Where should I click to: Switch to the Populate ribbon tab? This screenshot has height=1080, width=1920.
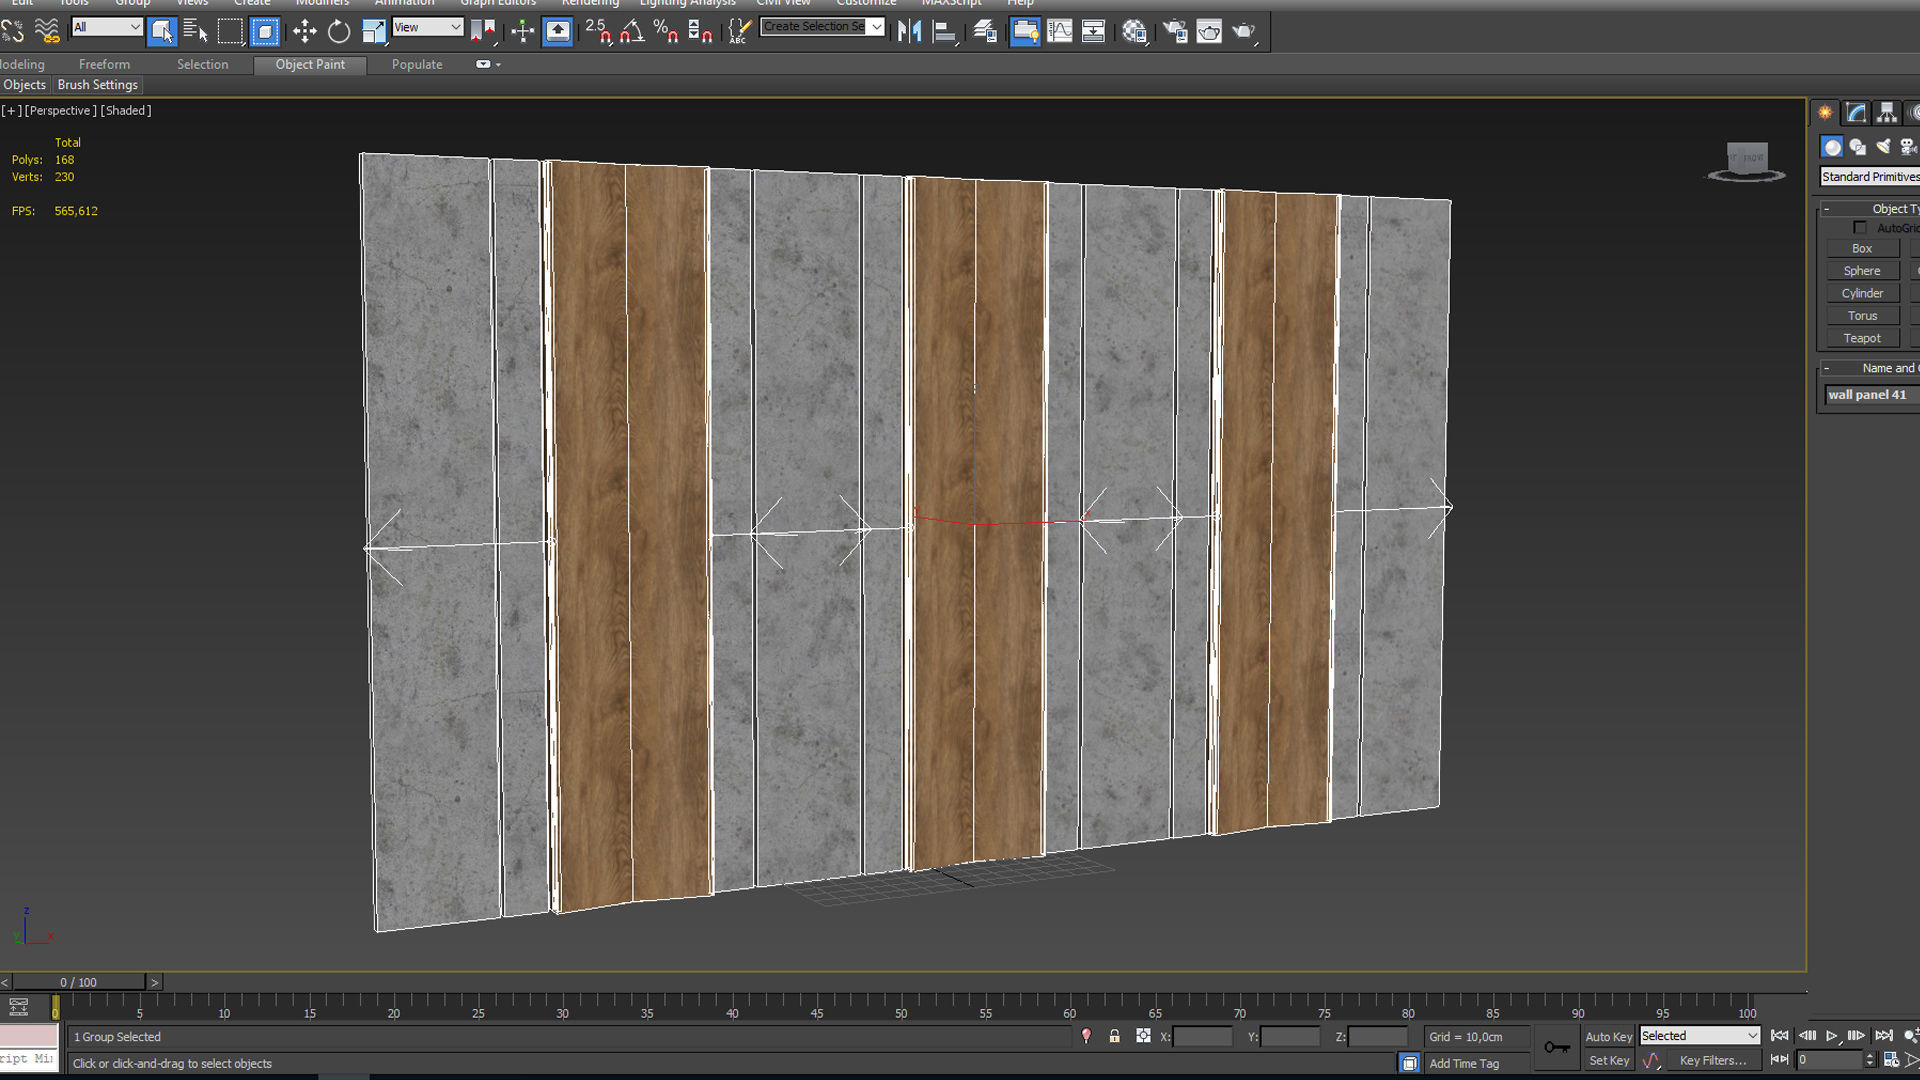(417, 65)
